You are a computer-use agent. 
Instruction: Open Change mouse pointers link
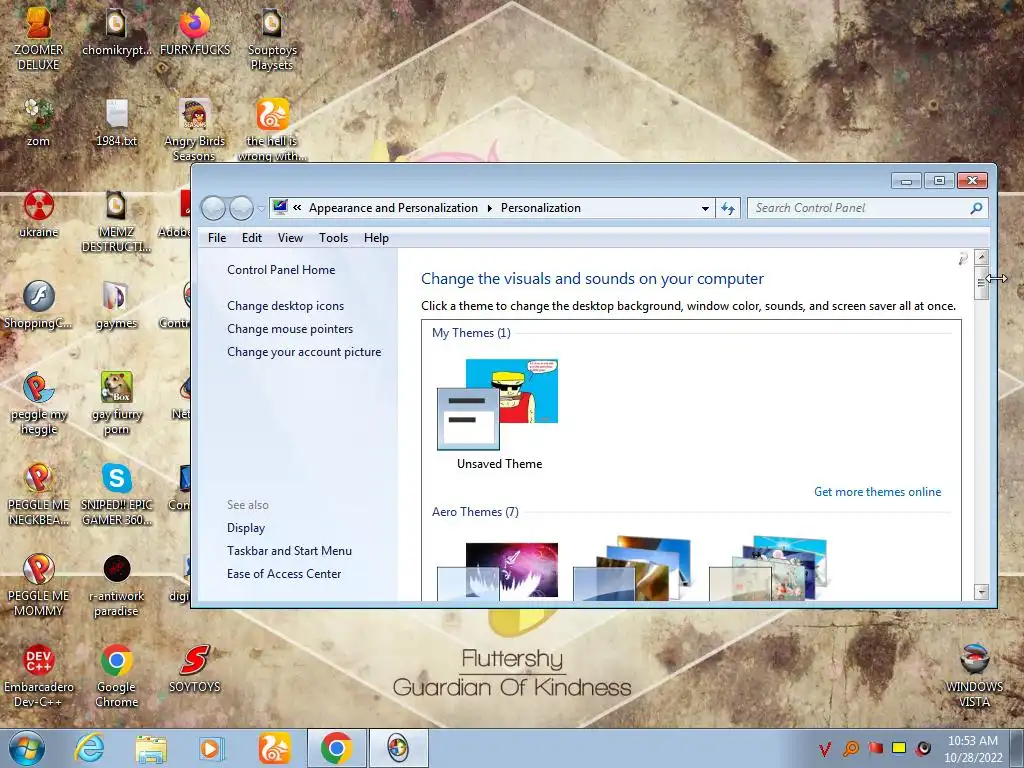pyautogui.click(x=290, y=328)
